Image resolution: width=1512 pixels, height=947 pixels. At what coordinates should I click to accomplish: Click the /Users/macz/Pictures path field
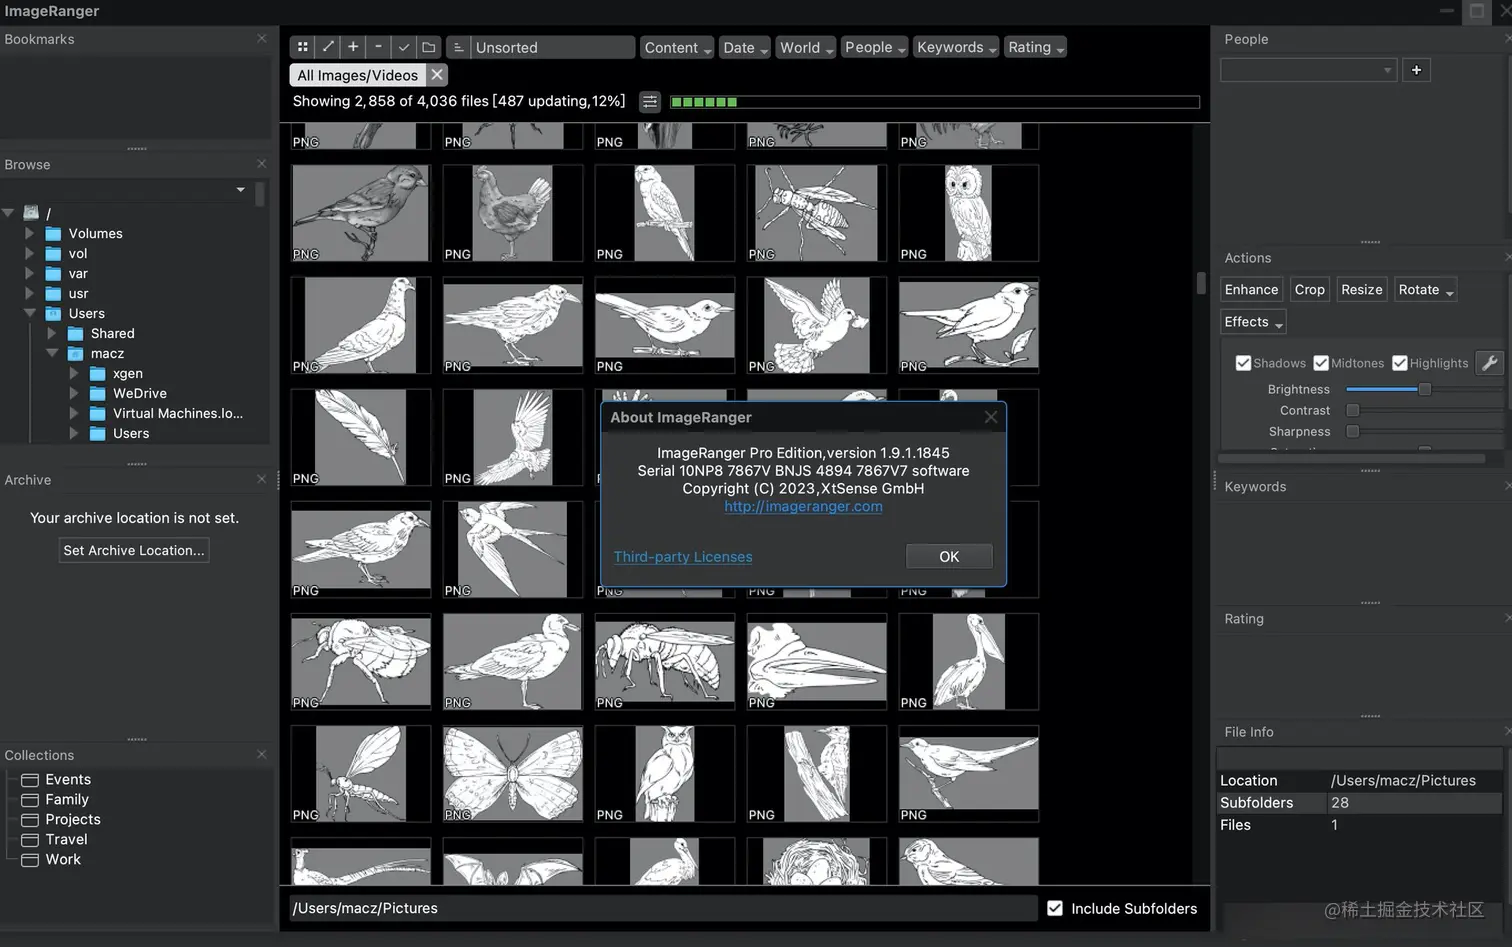[663, 908]
